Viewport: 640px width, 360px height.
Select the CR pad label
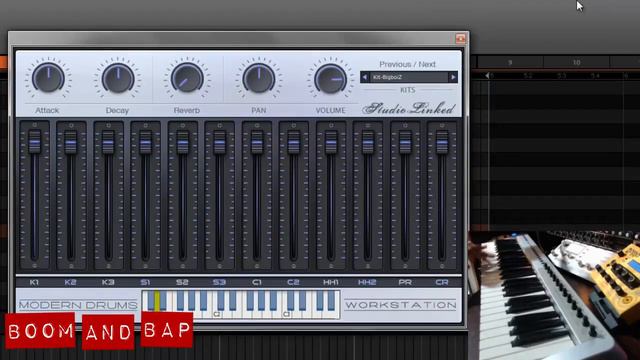pos(442,282)
